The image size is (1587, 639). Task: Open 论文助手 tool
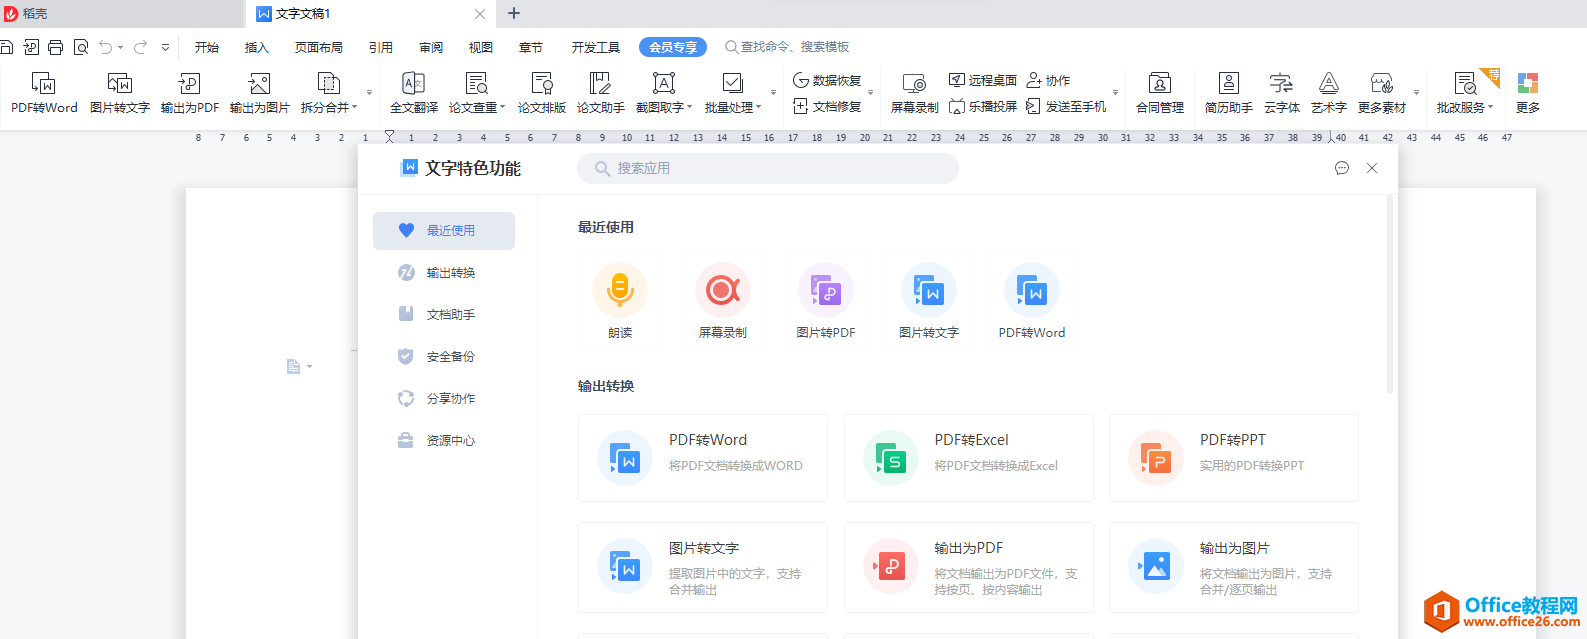(x=601, y=92)
